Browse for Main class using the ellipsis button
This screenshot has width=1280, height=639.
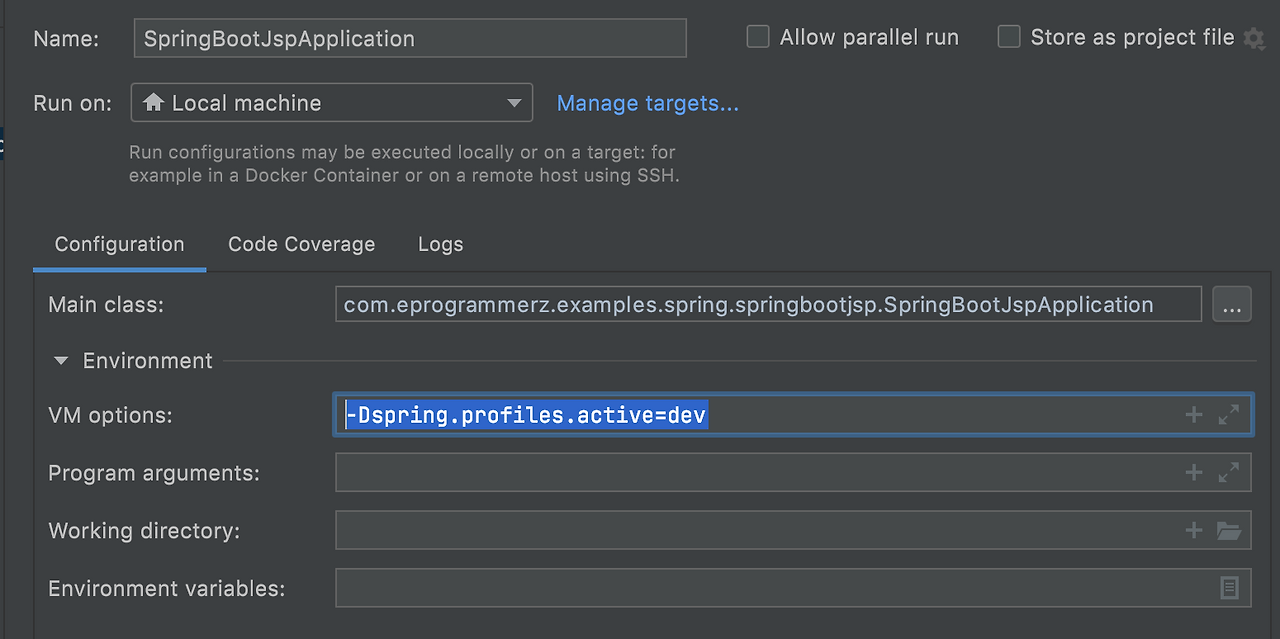[x=1232, y=304]
